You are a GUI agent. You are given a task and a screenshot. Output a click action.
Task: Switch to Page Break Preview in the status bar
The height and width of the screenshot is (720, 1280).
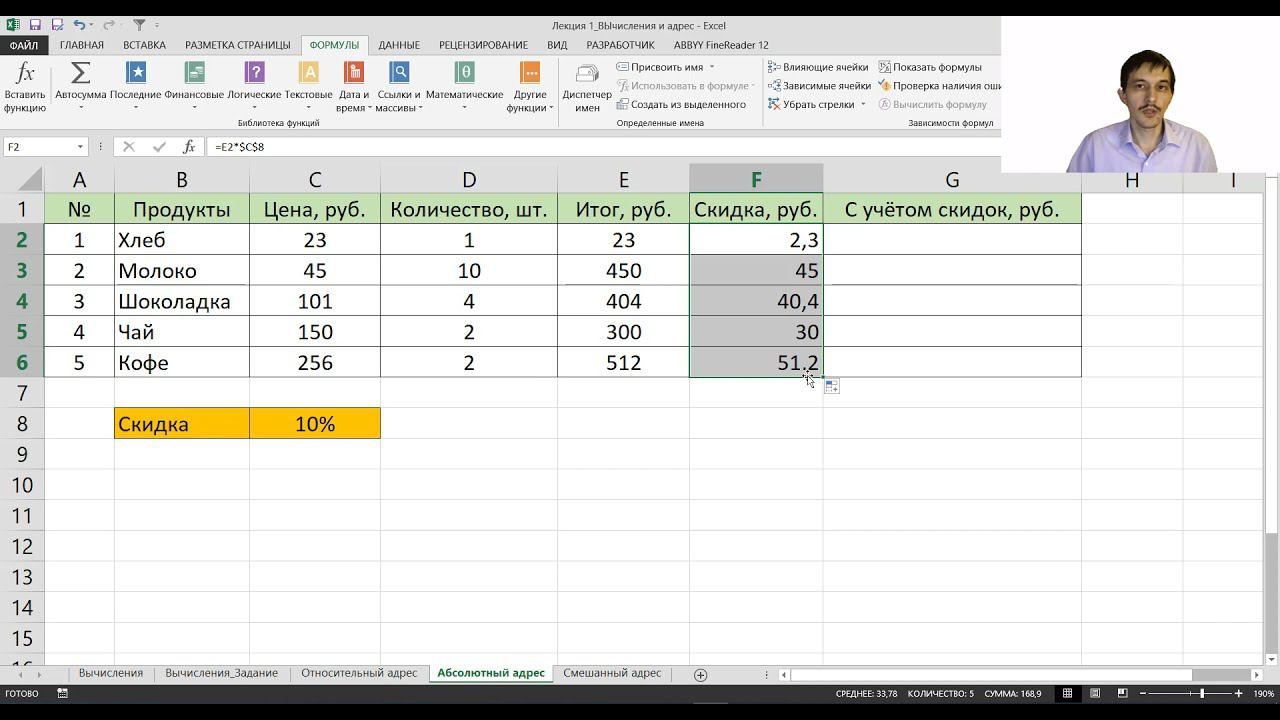1122,693
